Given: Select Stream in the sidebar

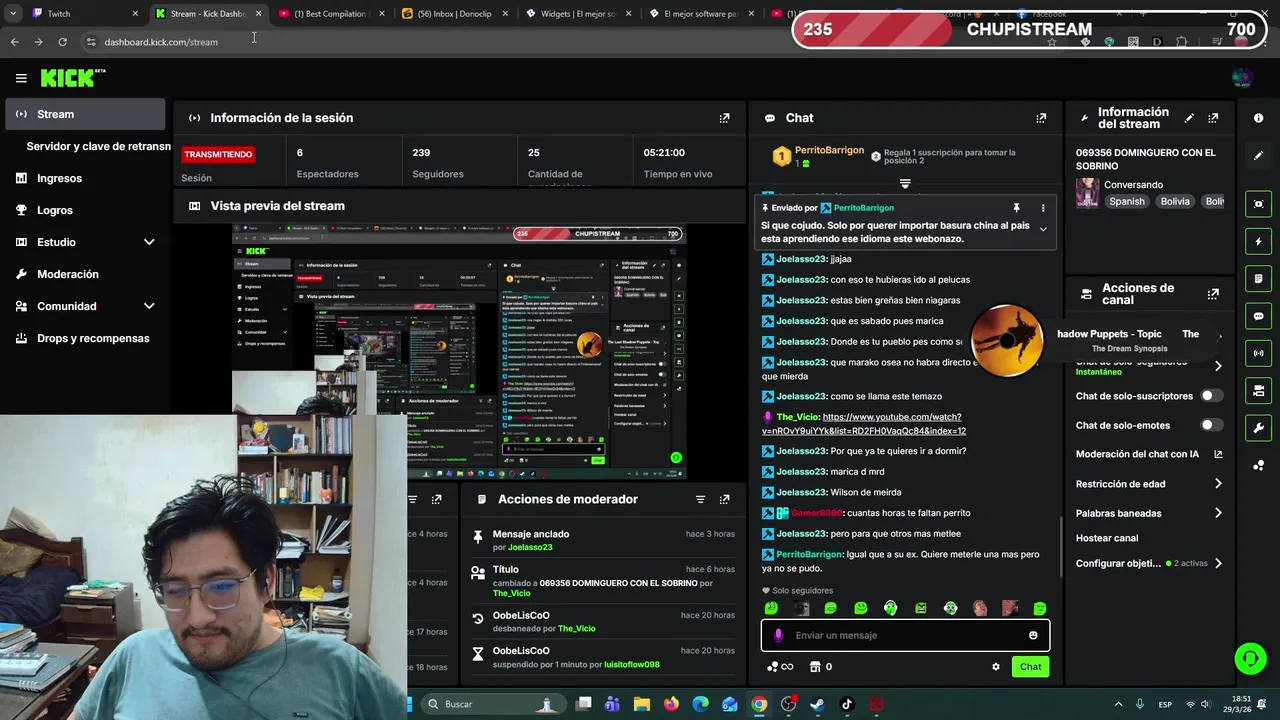Looking at the screenshot, I should pyautogui.click(x=85, y=114).
